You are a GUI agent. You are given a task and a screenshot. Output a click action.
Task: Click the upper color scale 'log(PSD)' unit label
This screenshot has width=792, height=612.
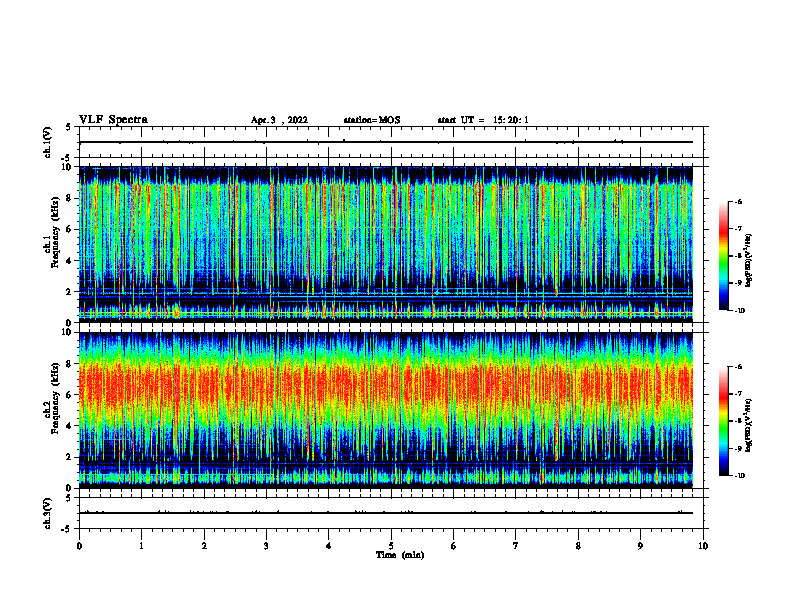[749, 260]
